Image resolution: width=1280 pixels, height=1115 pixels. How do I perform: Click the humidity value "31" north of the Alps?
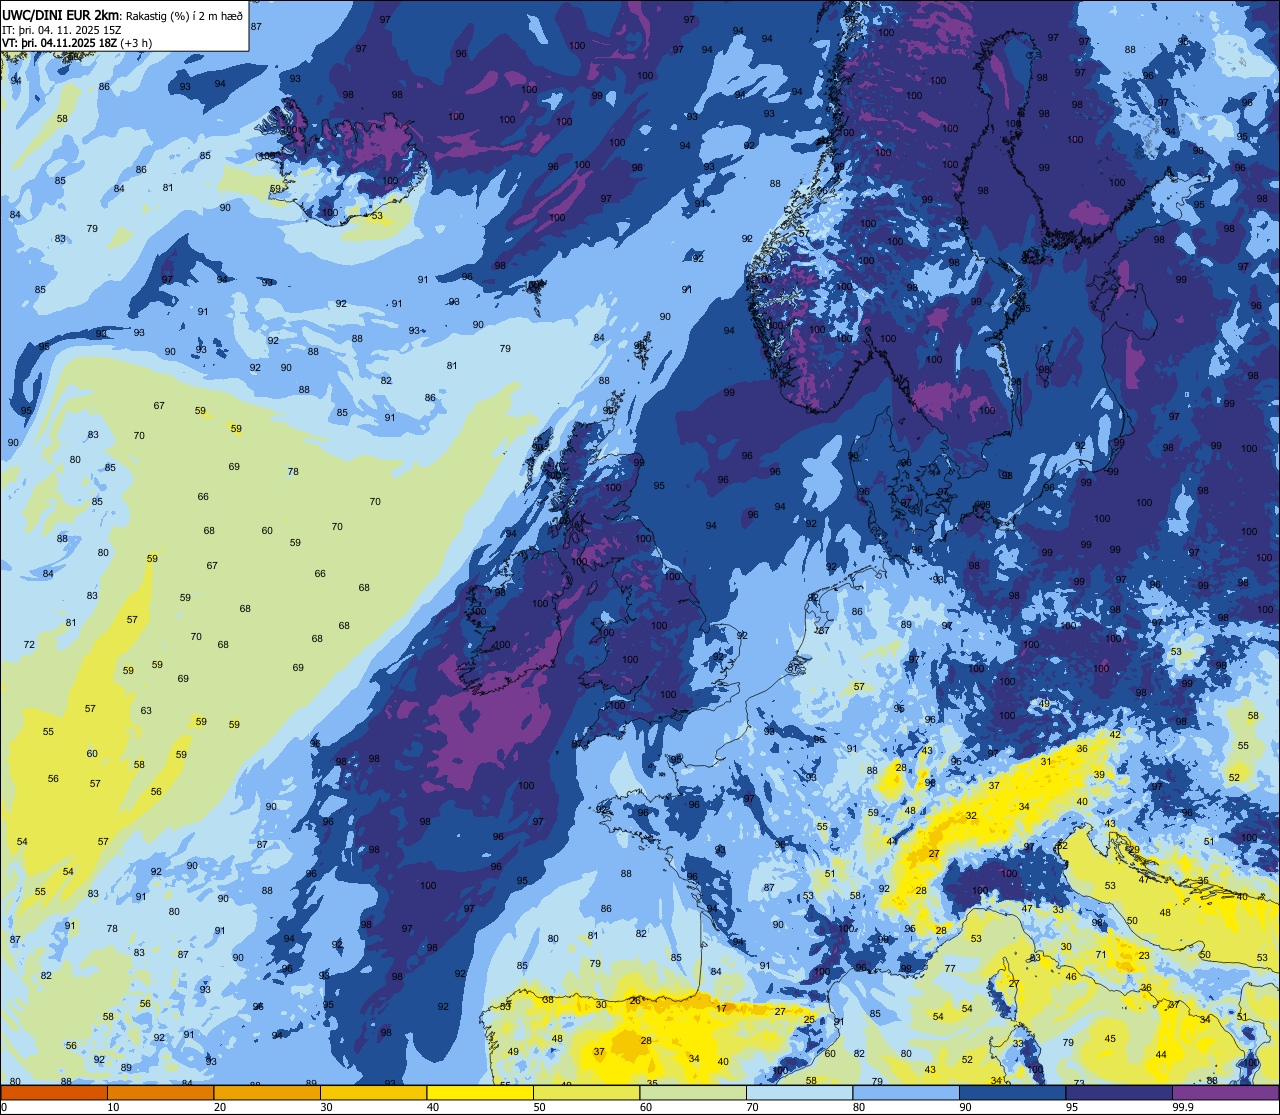1046,761
